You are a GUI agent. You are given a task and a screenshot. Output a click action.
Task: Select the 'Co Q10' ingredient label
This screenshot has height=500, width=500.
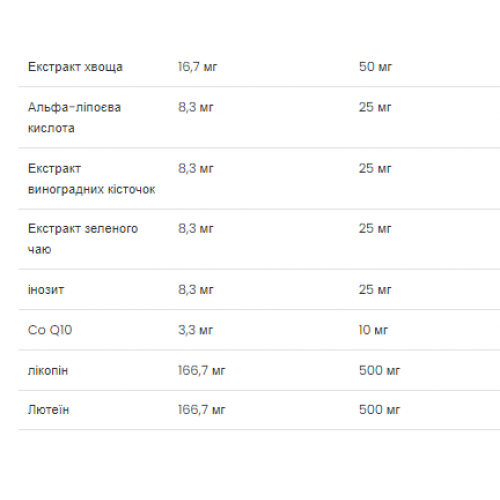pos(50,330)
